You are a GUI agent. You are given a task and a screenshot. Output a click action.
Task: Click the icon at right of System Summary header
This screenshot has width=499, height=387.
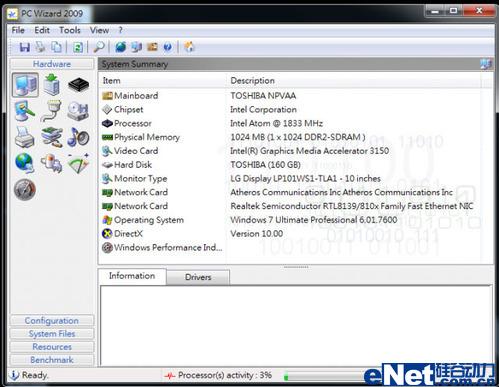click(486, 64)
